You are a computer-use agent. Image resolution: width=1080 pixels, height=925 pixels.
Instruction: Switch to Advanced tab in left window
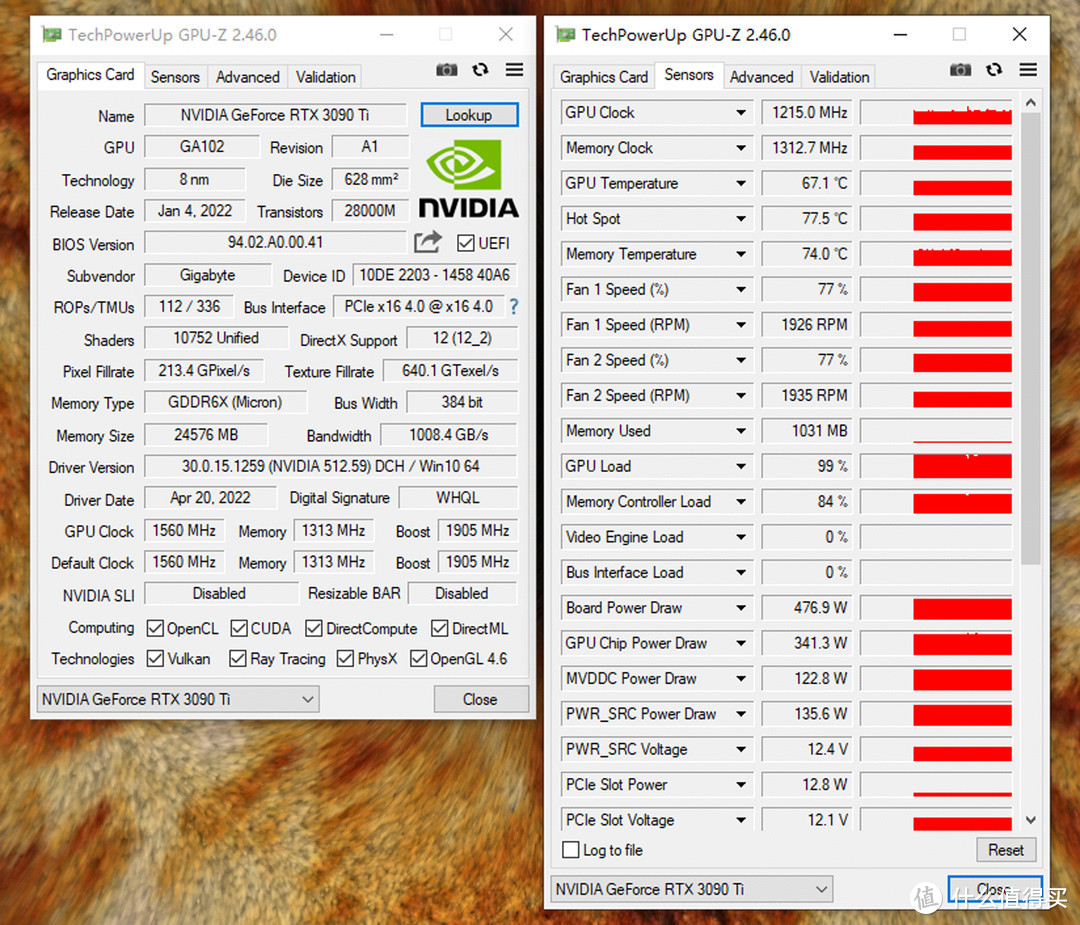tap(247, 77)
